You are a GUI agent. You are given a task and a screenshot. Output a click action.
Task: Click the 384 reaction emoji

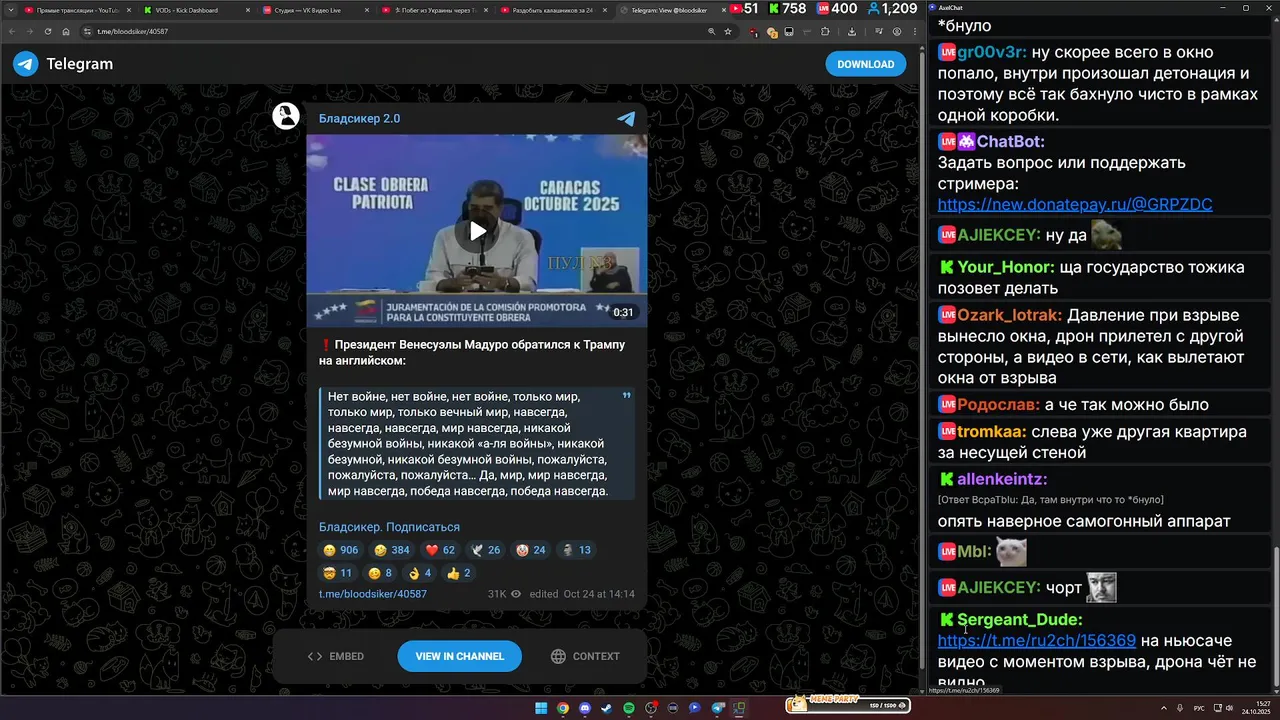coord(391,550)
